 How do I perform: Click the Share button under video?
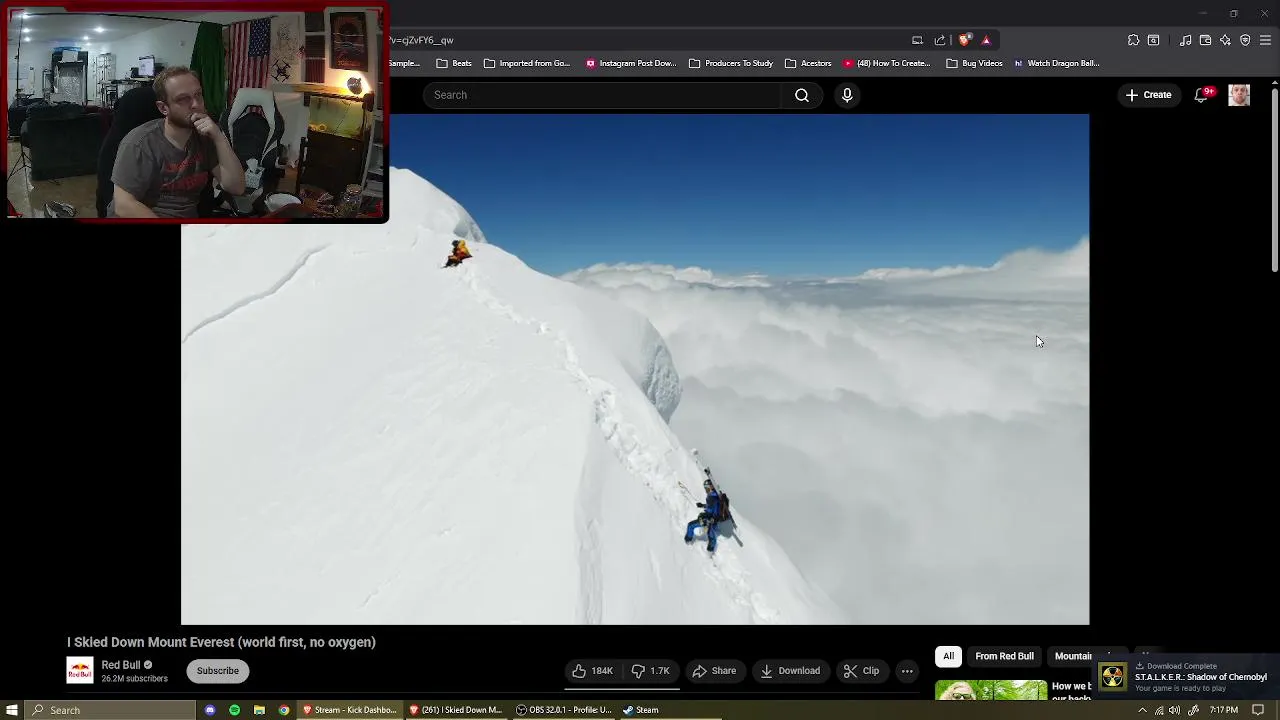click(714, 671)
